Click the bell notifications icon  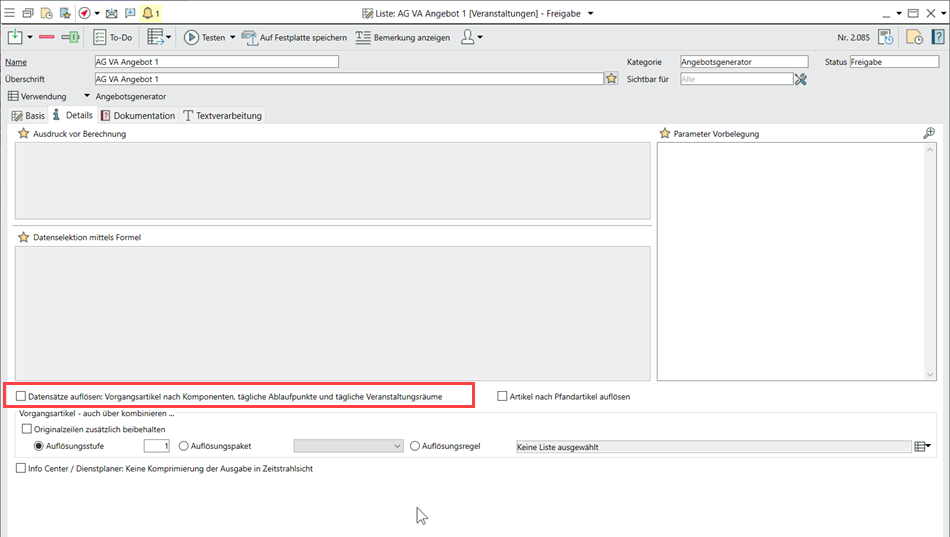click(x=148, y=13)
